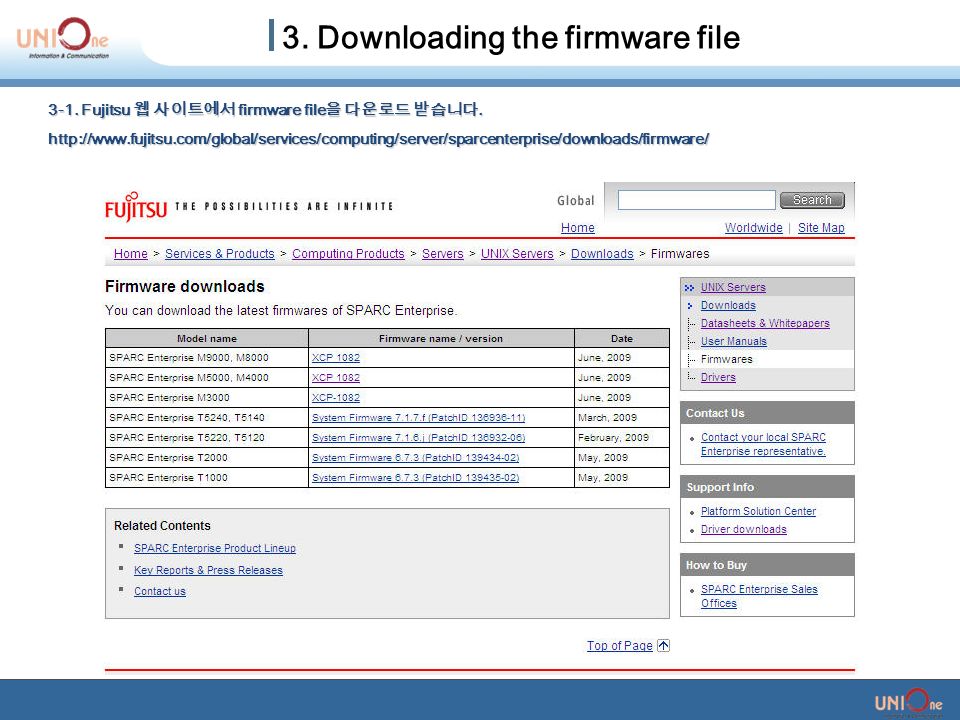Screen dimensions: 960x720
Task: Open Key Reports & Press Releases
Action: coord(208,570)
